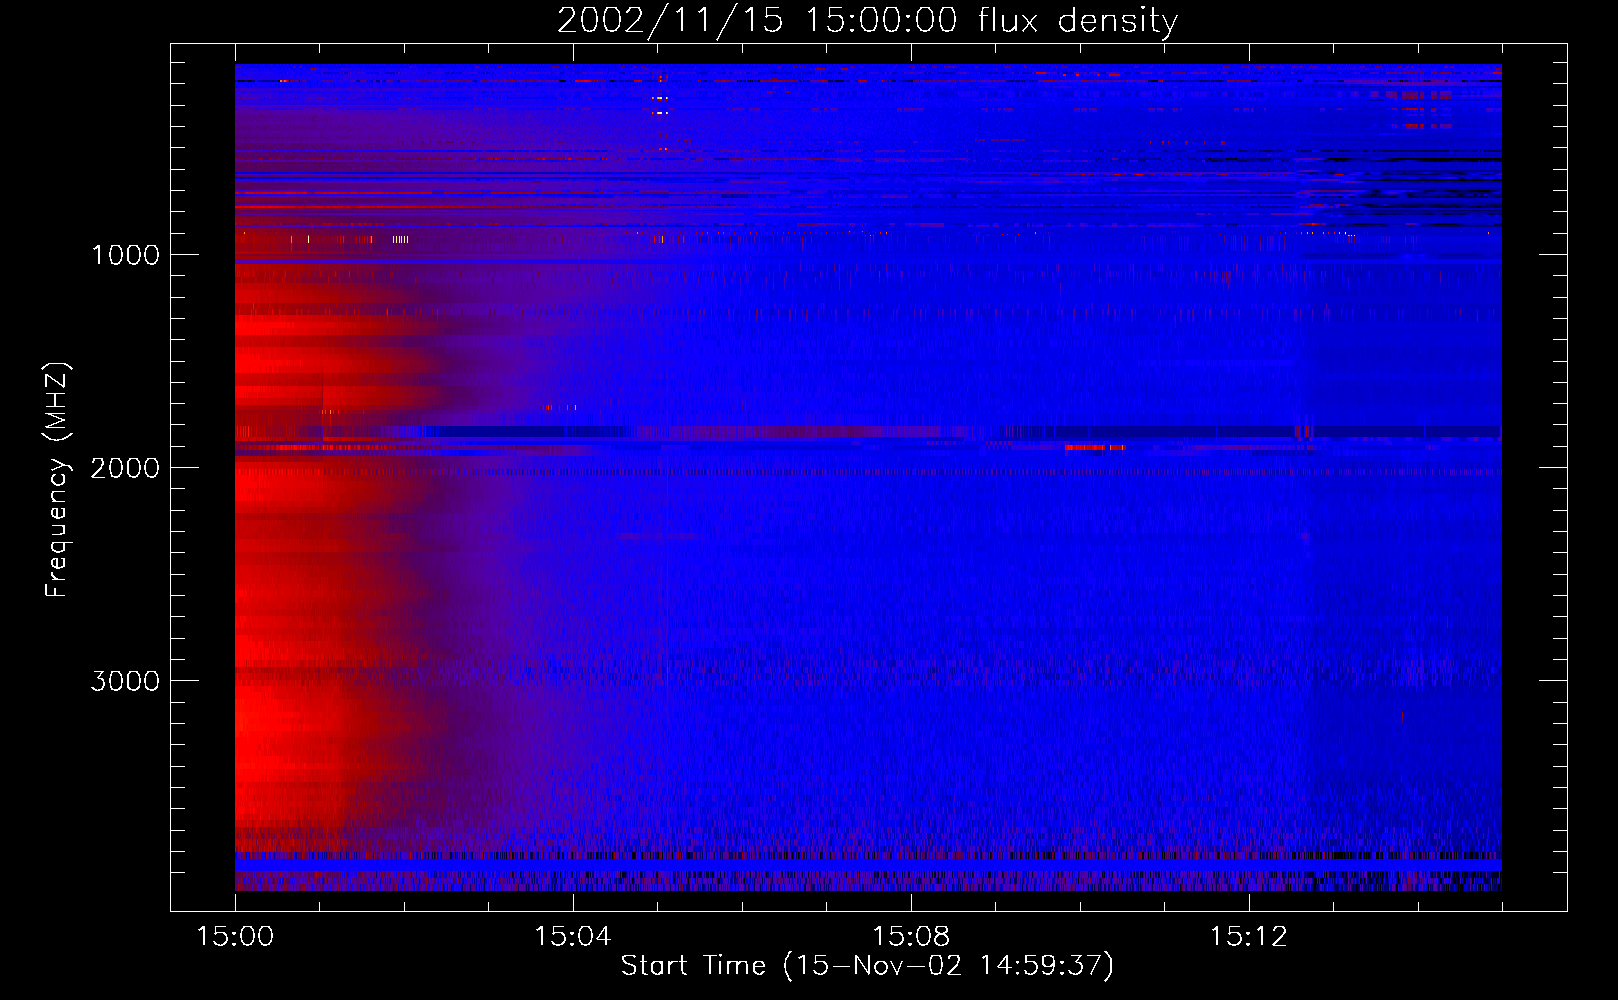Click the 'Frequency (MHZ)' y-axis label
The height and width of the screenshot is (1000, 1618).
(57, 479)
